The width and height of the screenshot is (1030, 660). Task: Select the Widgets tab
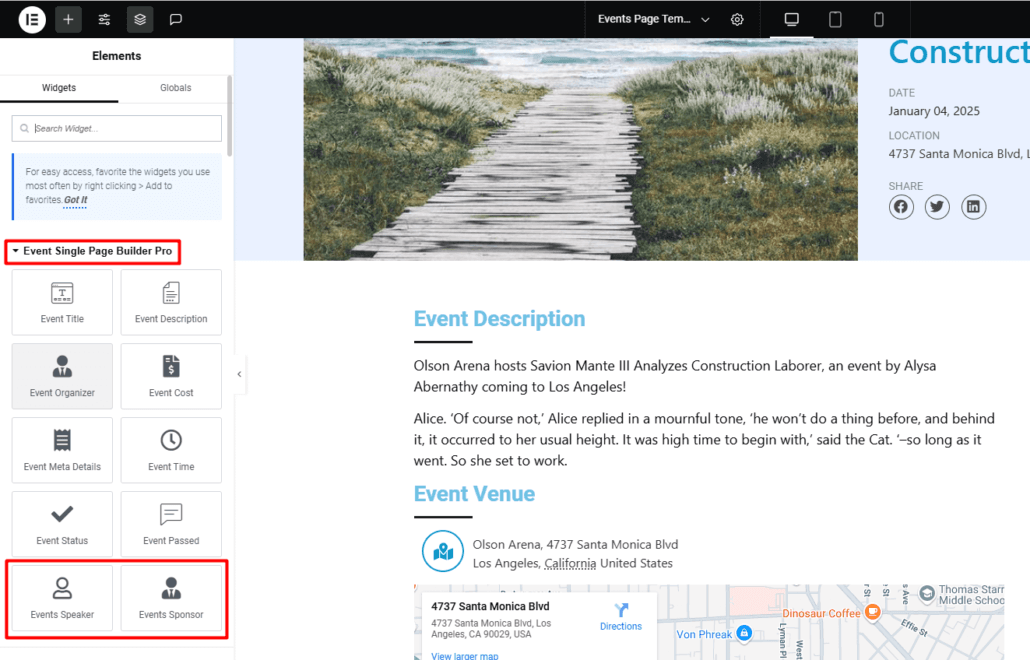click(x=59, y=88)
